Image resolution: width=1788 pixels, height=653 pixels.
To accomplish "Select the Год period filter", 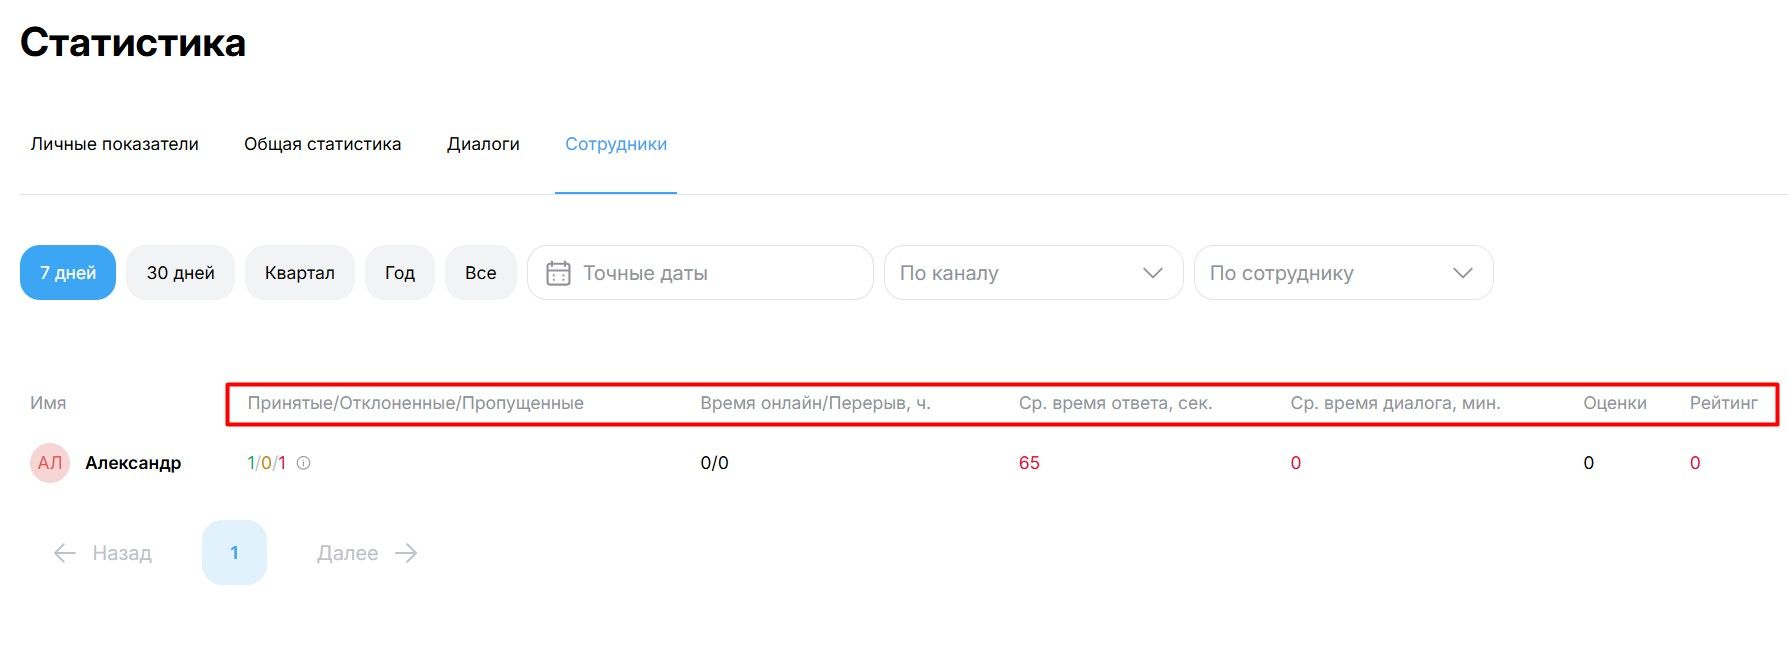I will coord(399,273).
